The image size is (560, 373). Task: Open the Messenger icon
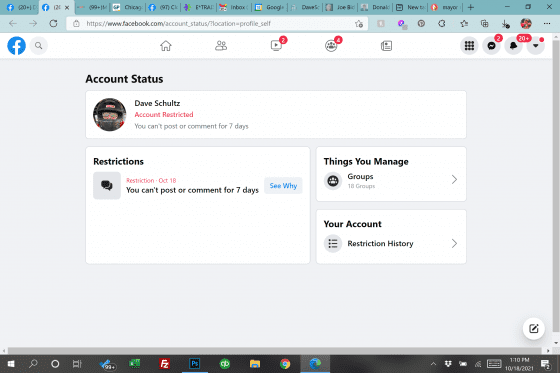click(x=491, y=46)
